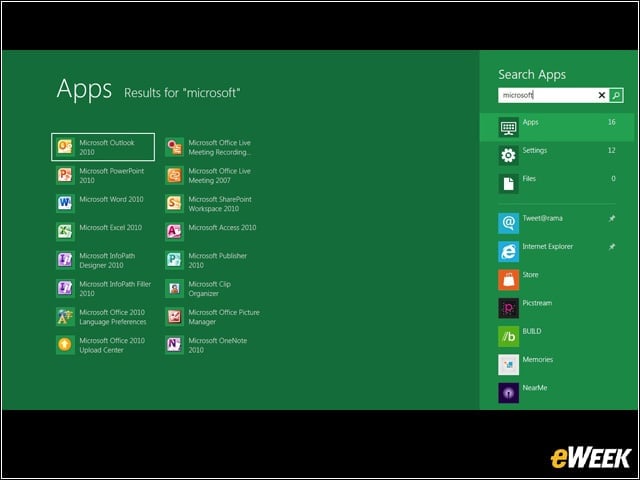Open Microsoft Publisher 2010 icon
Image resolution: width=640 pixels, height=480 pixels.
coord(175,260)
